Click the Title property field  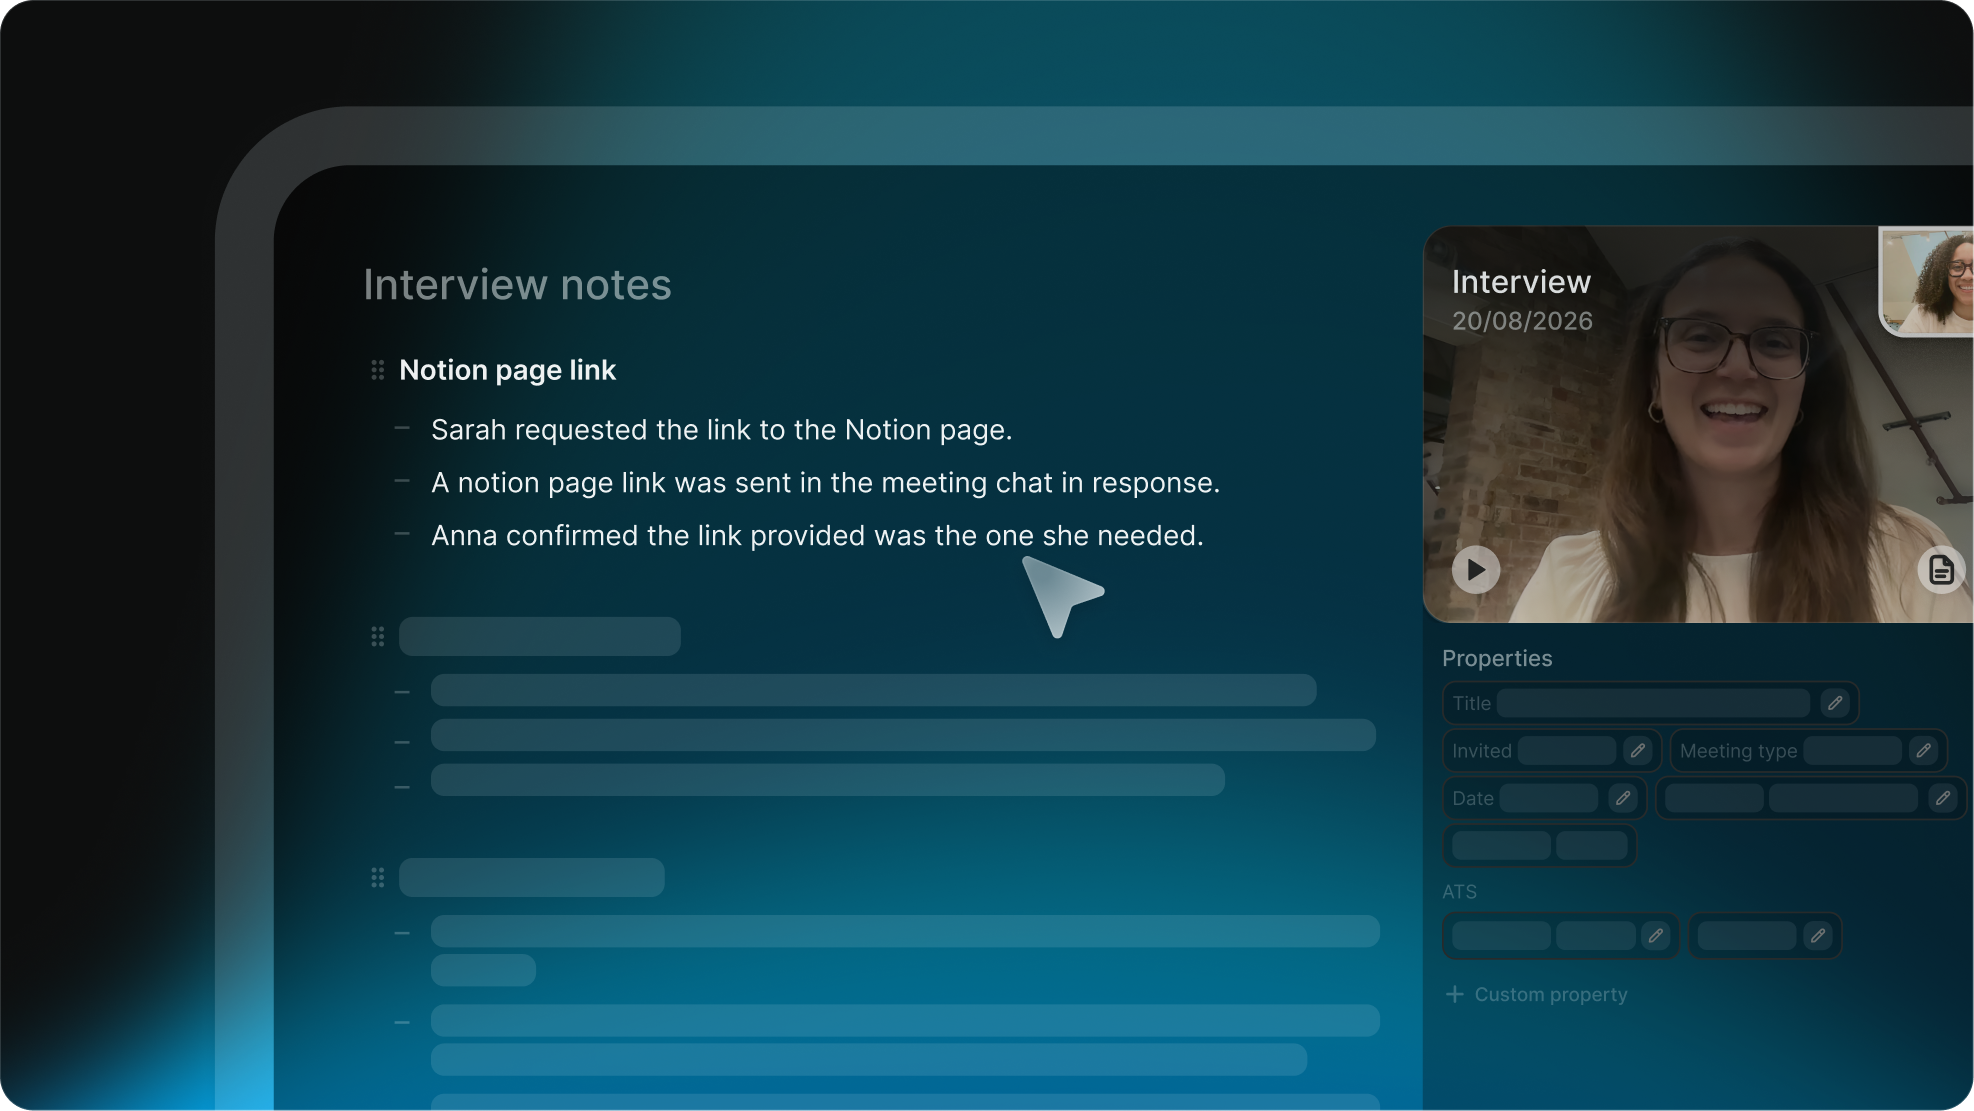click(x=1650, y=703)
